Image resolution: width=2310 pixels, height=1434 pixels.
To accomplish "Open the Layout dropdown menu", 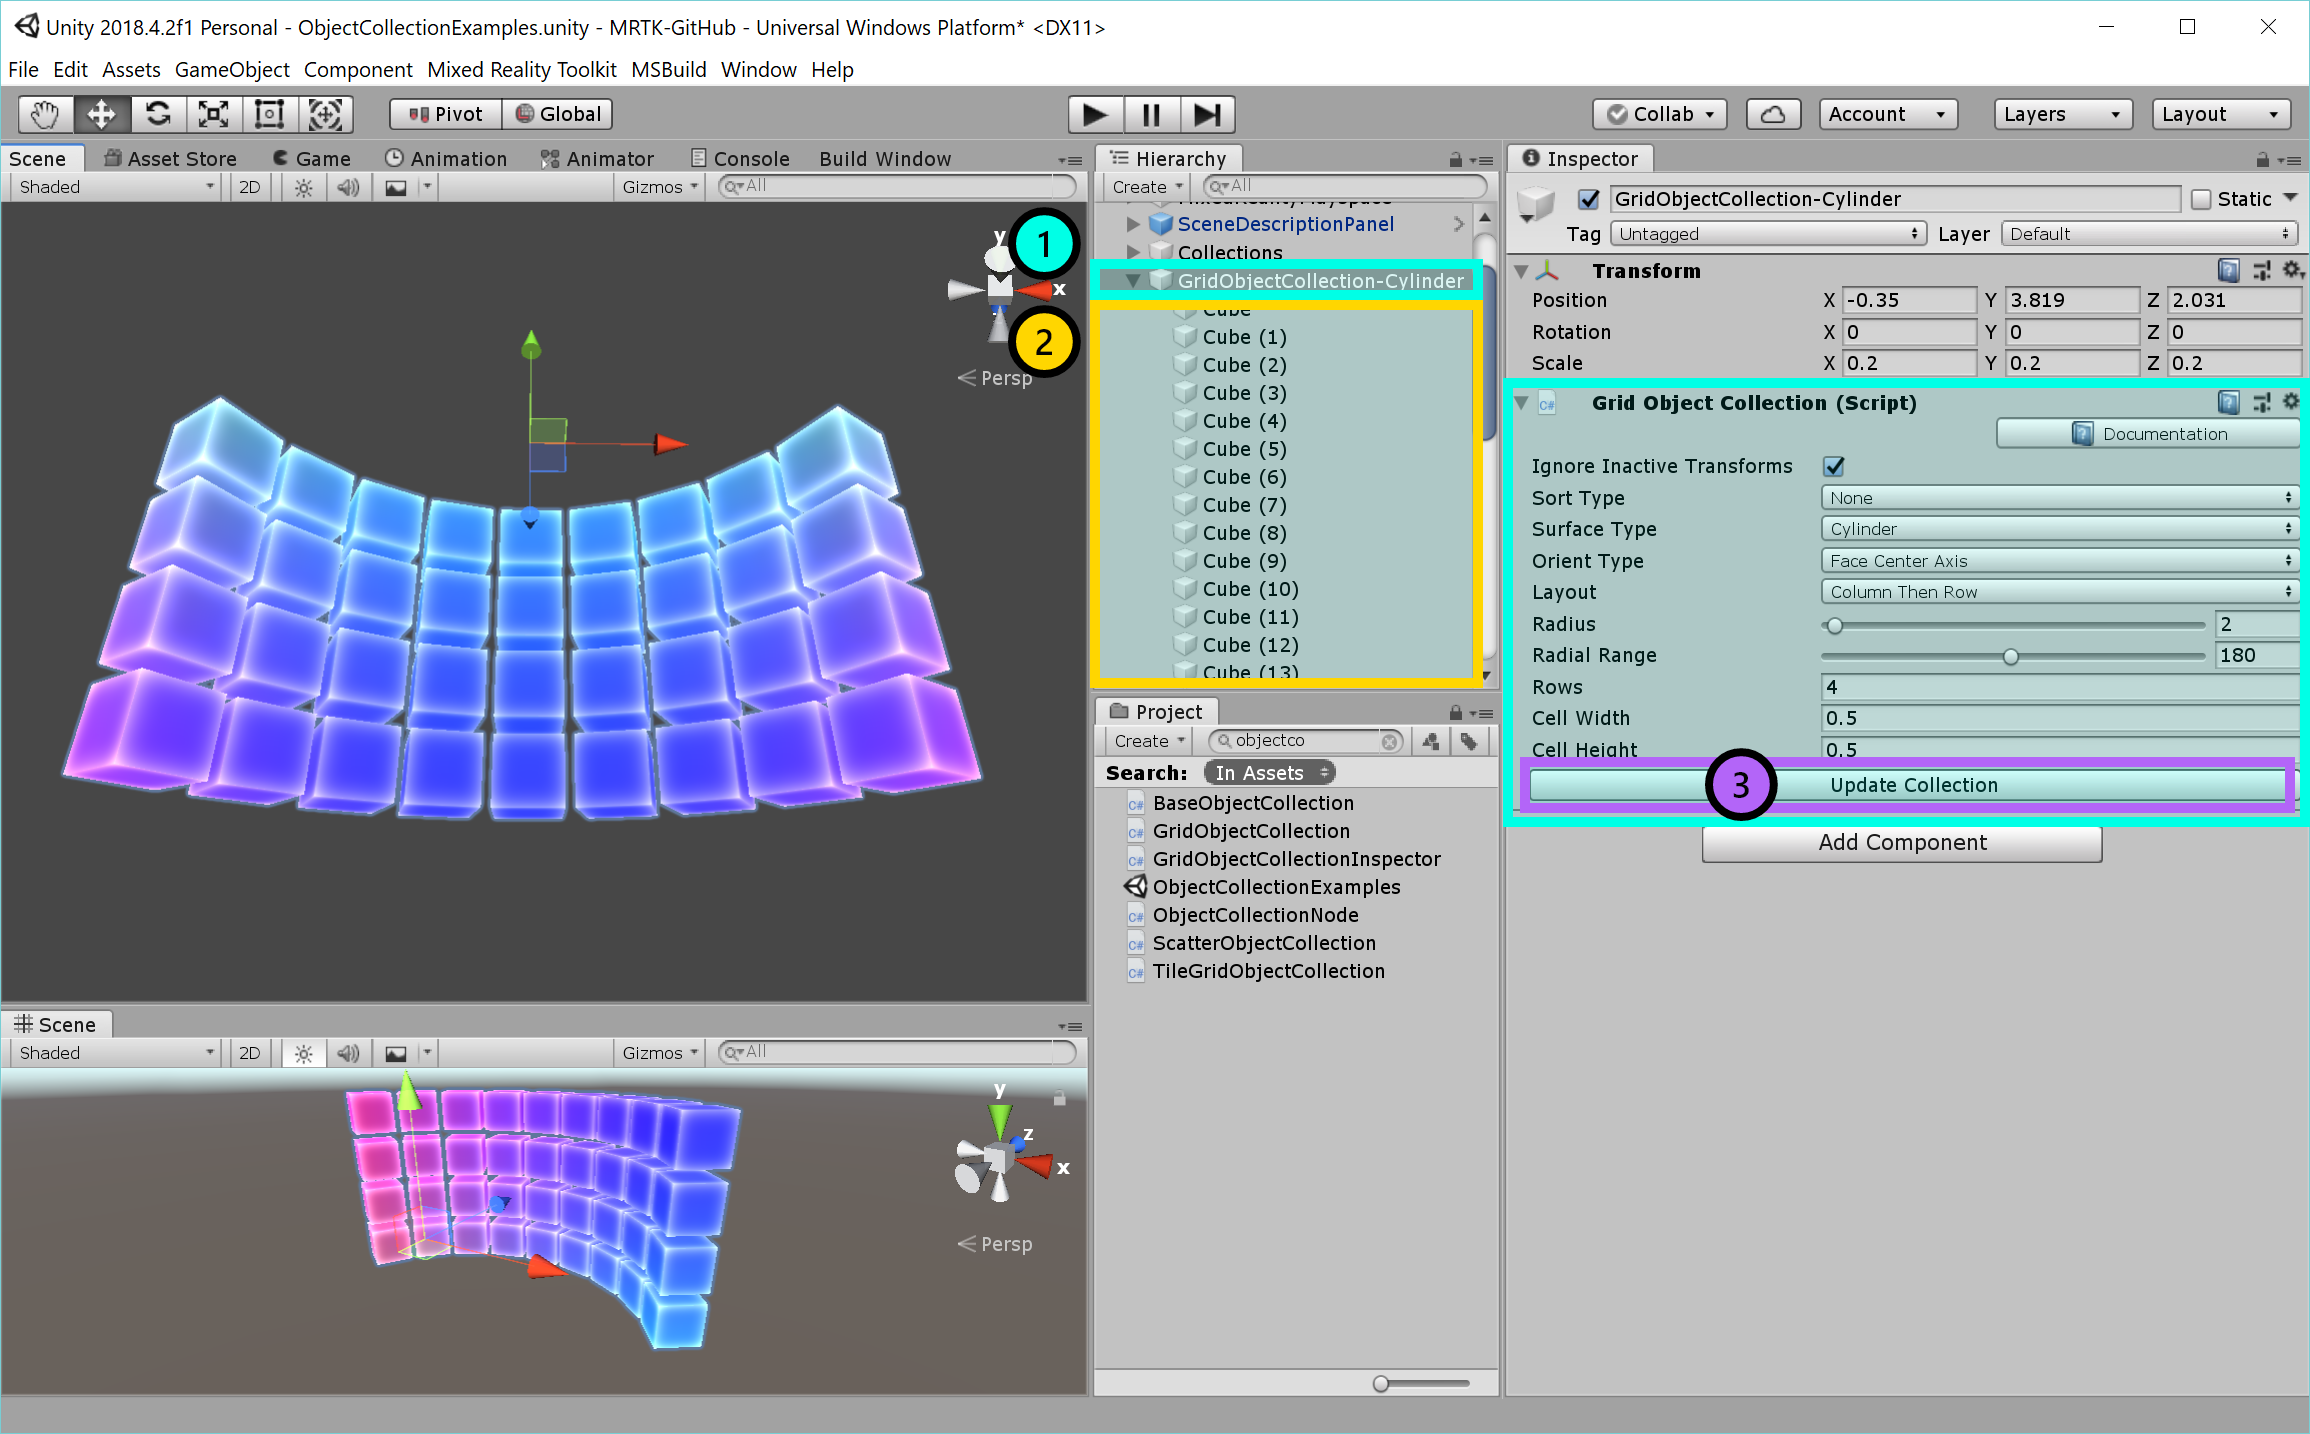I will 2056,591.
